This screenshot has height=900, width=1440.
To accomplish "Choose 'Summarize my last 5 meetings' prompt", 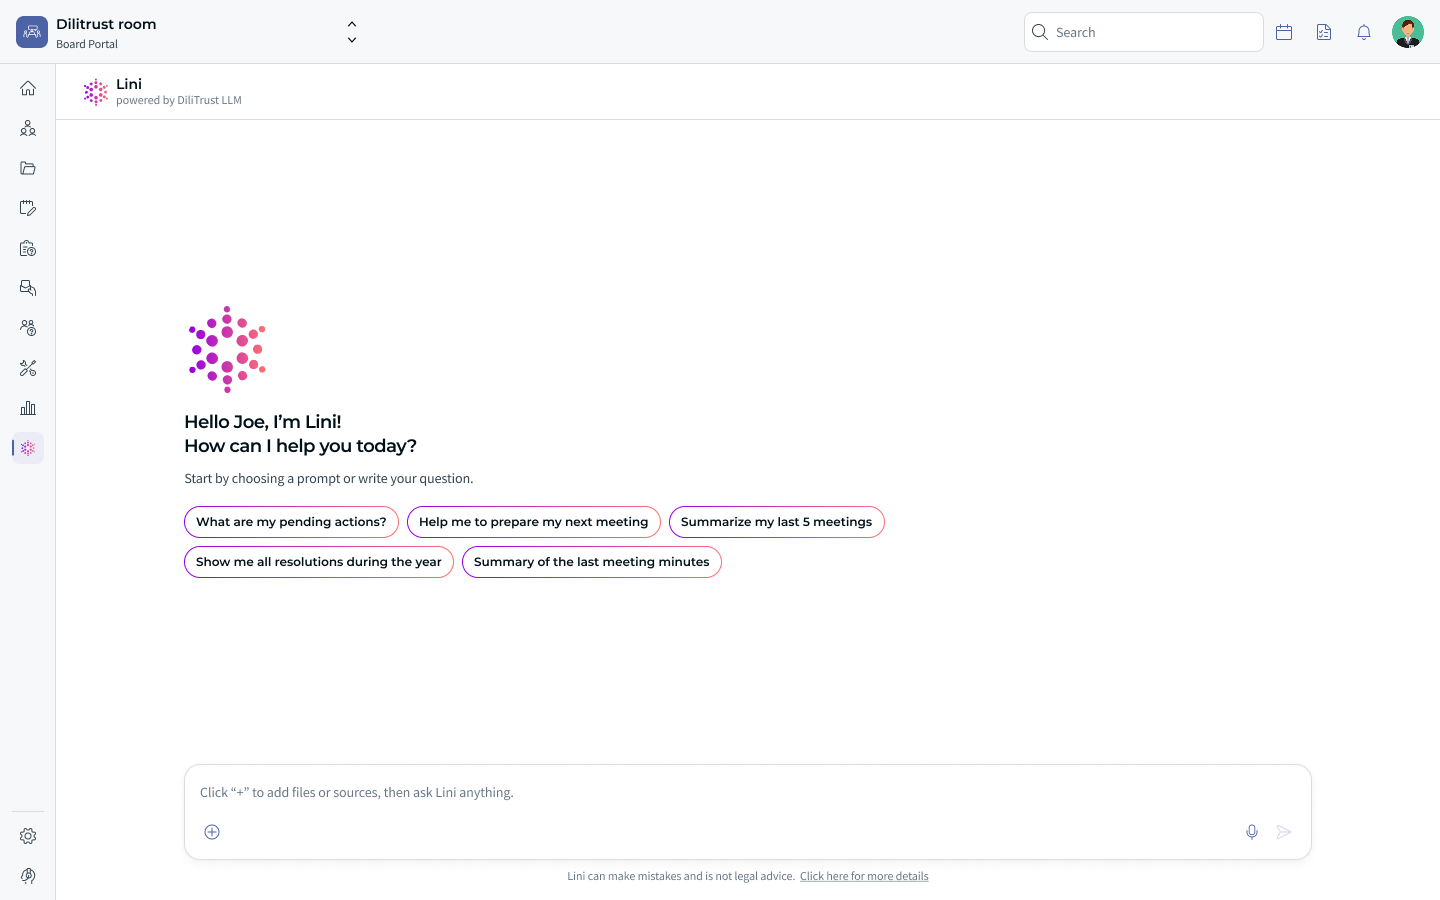I will pos(777,522).
